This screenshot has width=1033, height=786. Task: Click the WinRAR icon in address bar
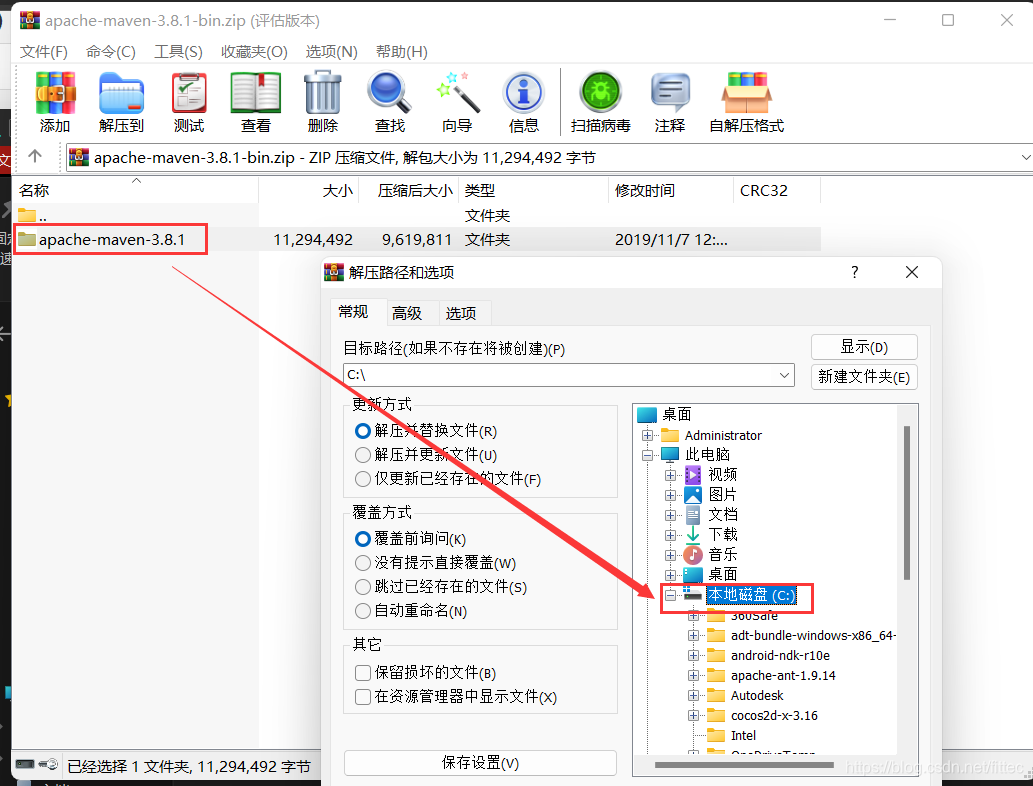[79, 157]
